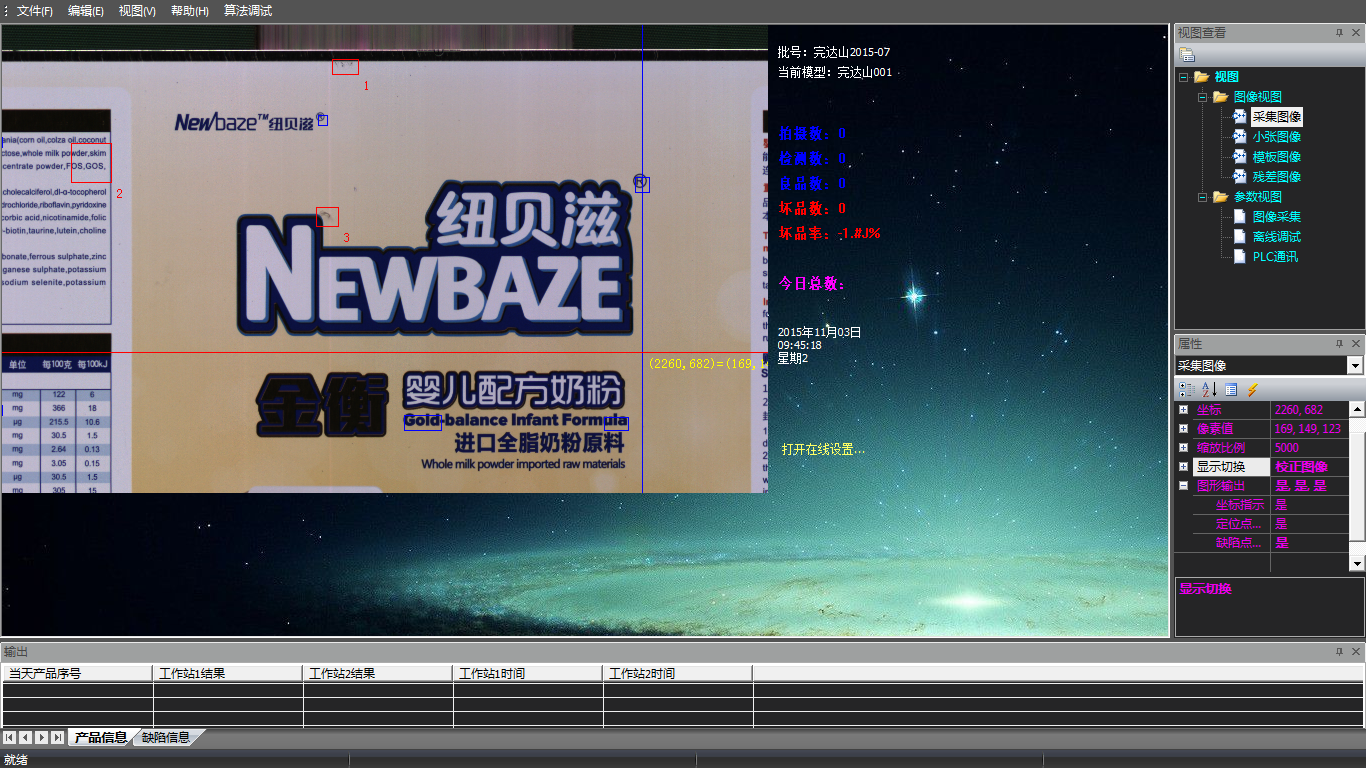Click the 工作站1结果 column header
This screenshot has width=1366, height=768.
228,673
